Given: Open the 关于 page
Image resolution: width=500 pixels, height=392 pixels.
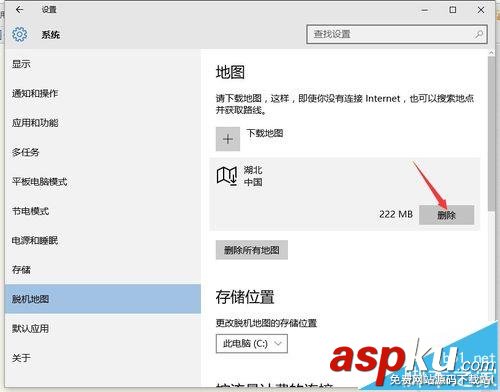Looking at the screenshot, I should (103, 358).
